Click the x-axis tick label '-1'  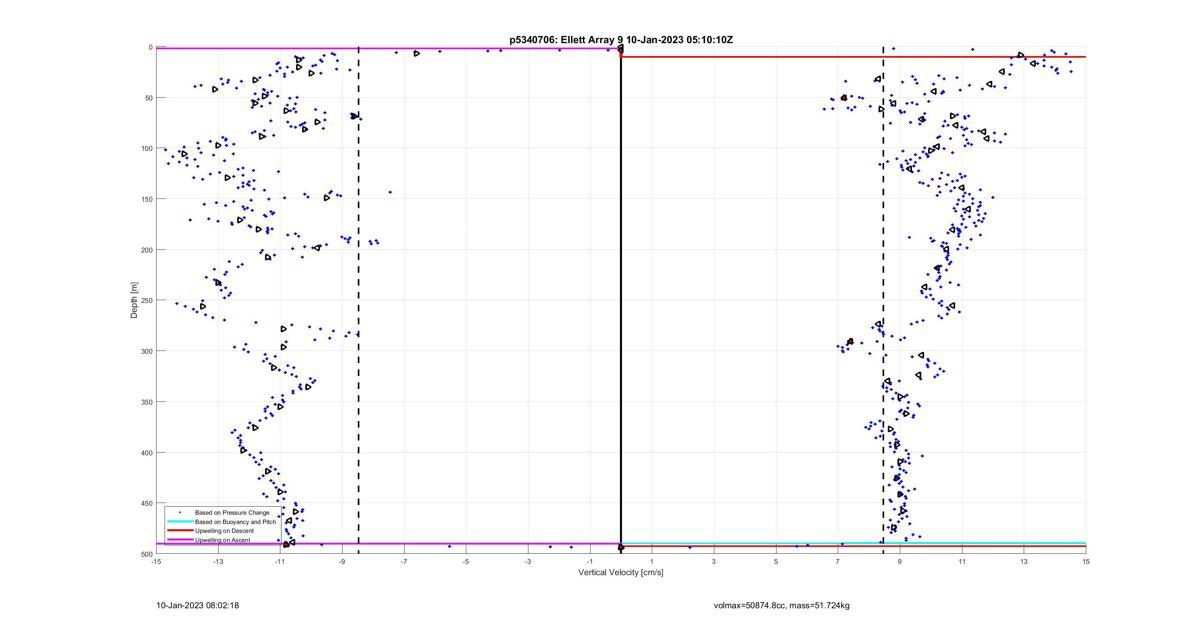click(590, 561)
